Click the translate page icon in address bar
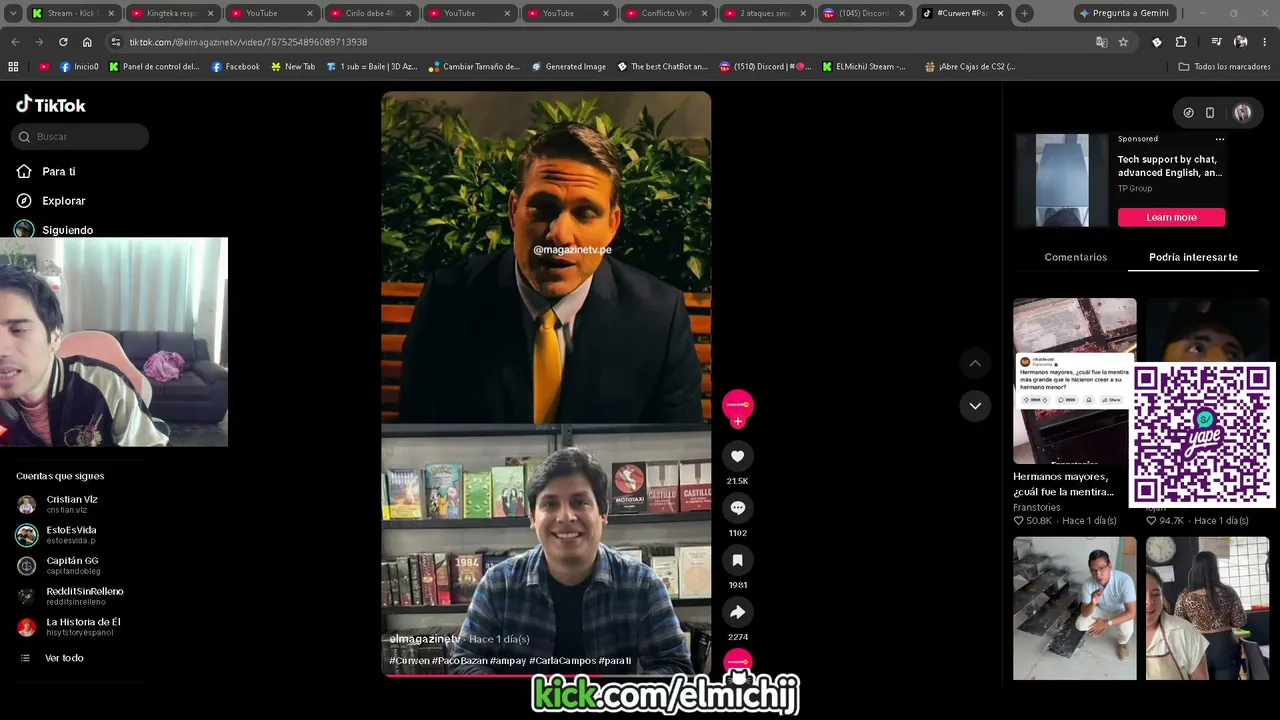 pyautogui.click(x=1101, y=42)
